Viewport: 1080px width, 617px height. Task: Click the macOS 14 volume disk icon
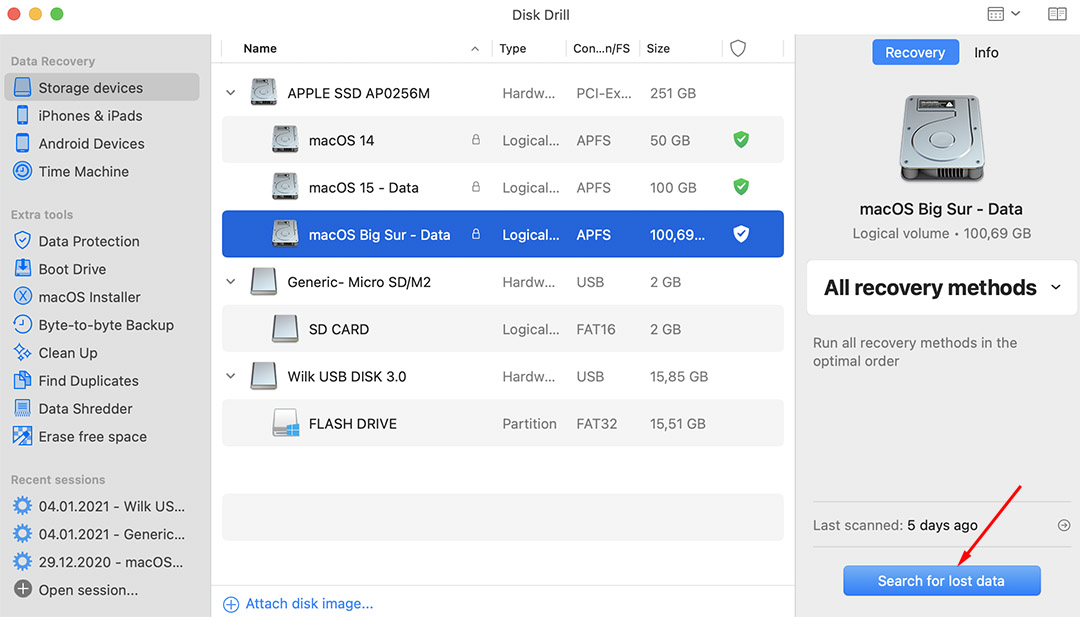click(285, 140)
